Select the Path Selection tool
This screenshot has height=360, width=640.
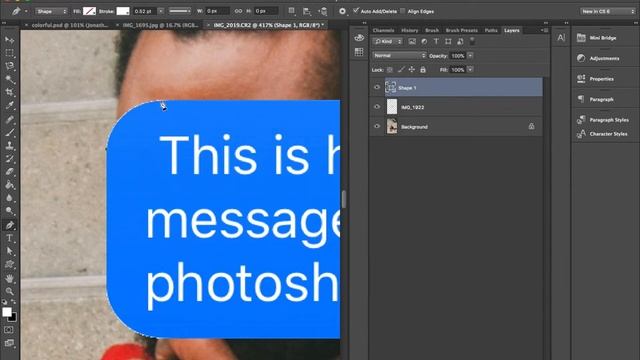click(9, 251)
